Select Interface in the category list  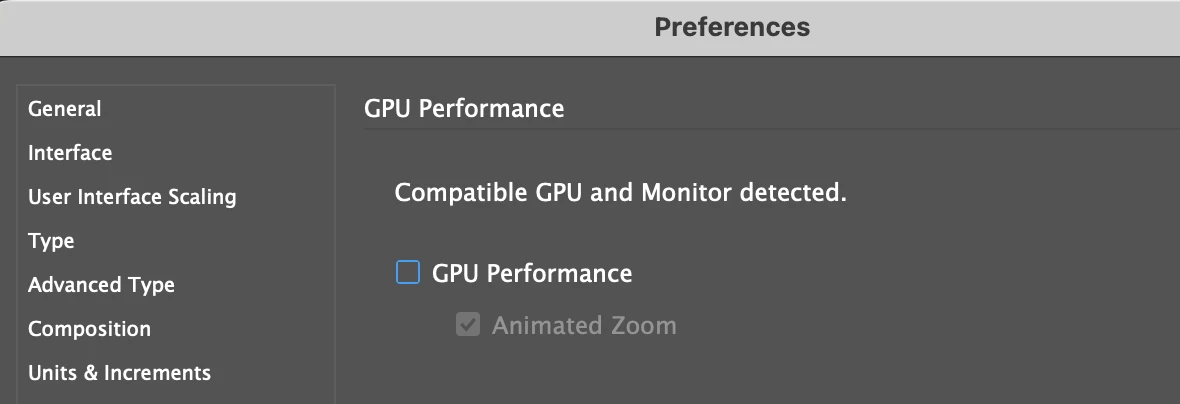point(70,153)
